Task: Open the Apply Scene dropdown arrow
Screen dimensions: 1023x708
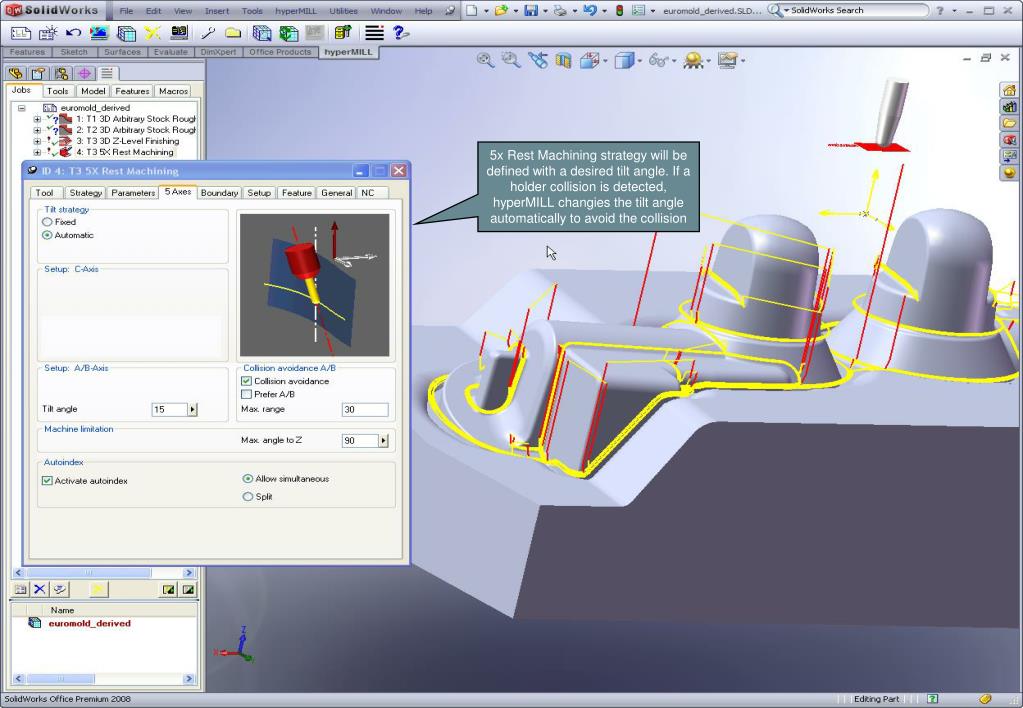Action: tap(709, 61)
